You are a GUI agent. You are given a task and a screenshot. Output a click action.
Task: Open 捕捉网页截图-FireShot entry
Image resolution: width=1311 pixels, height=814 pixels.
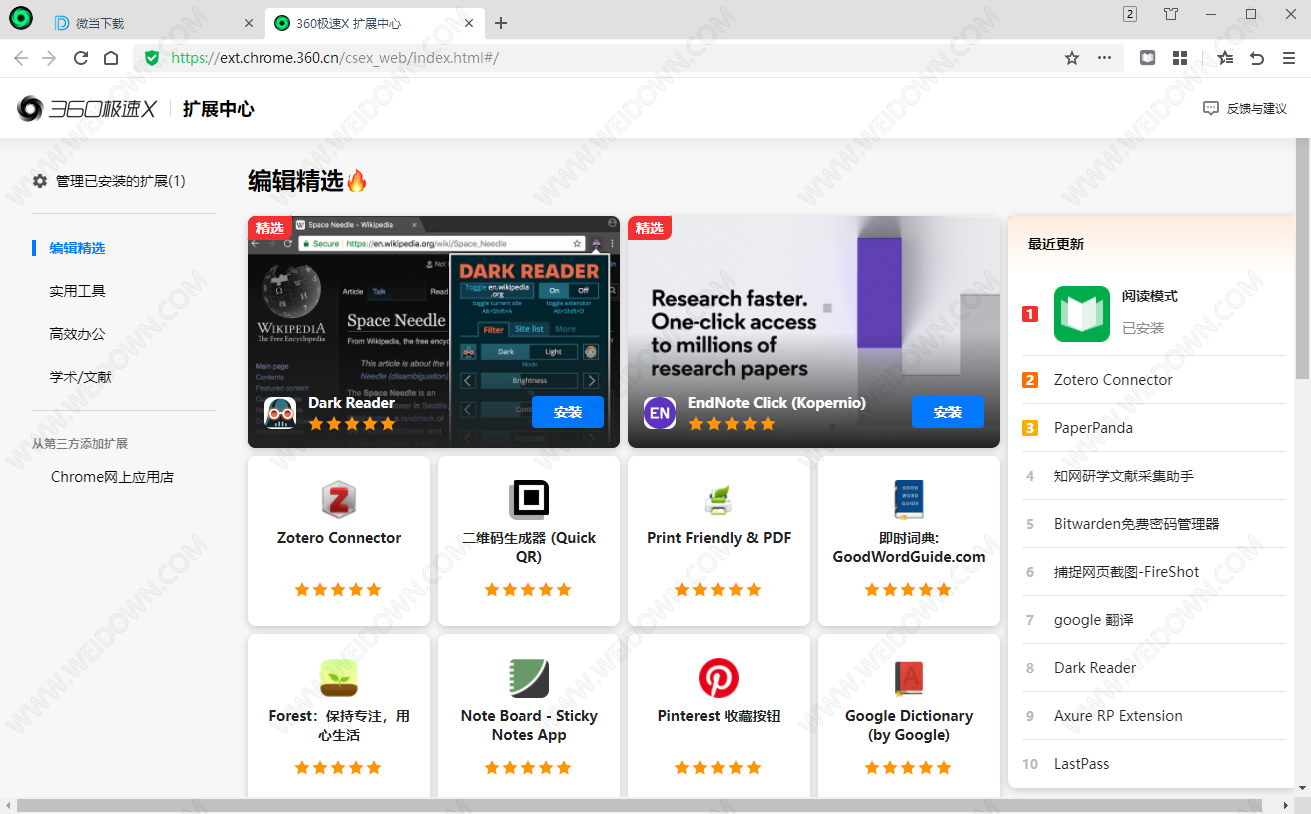click(1127, 572)
